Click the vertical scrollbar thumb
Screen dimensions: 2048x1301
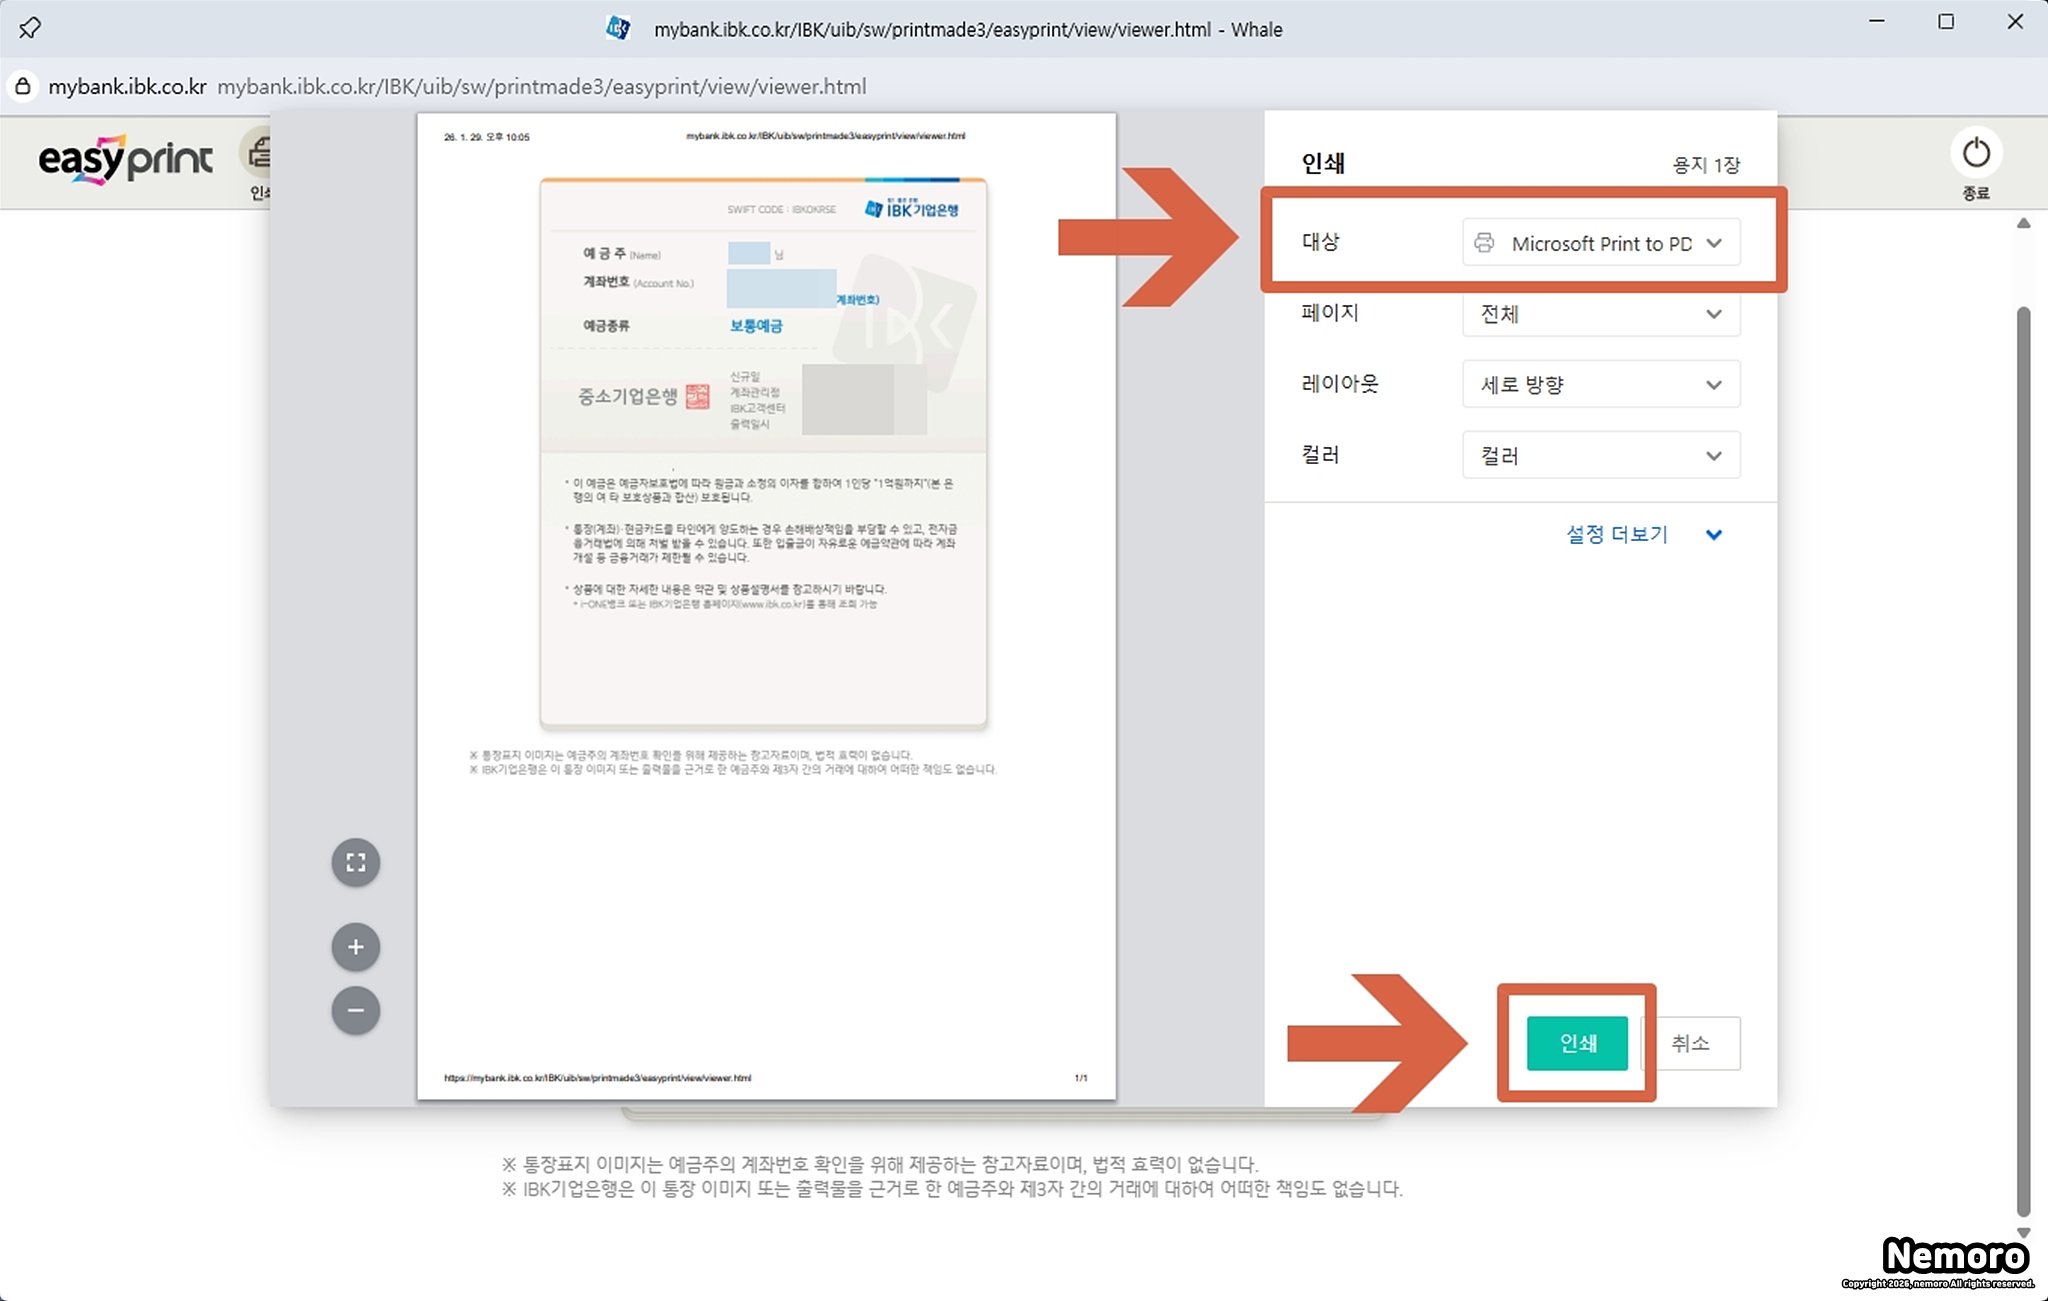click(x=2023, y=760)
